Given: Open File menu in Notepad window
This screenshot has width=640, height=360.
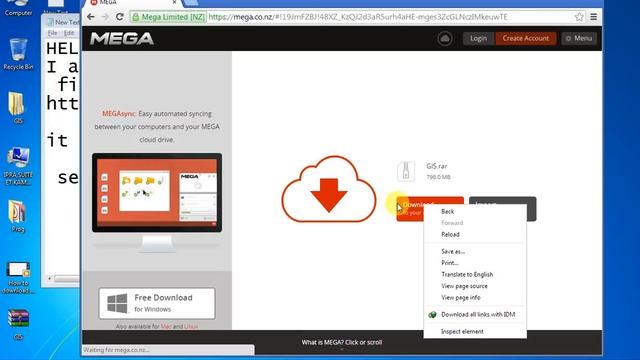Looking at the screenshot, I should (52, 33).
